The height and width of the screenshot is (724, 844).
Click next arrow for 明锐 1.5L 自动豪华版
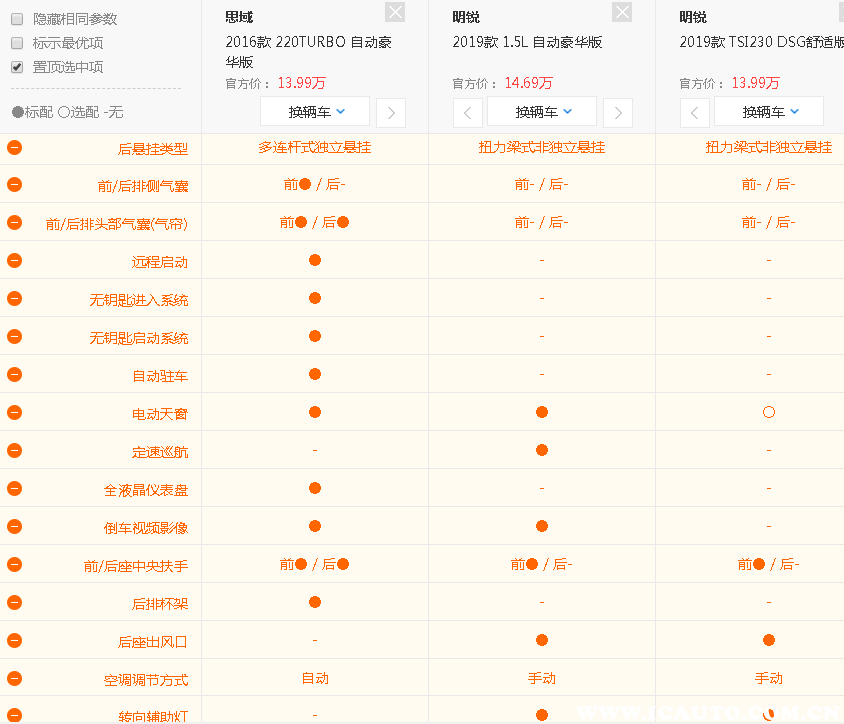[x=618, y=113]
